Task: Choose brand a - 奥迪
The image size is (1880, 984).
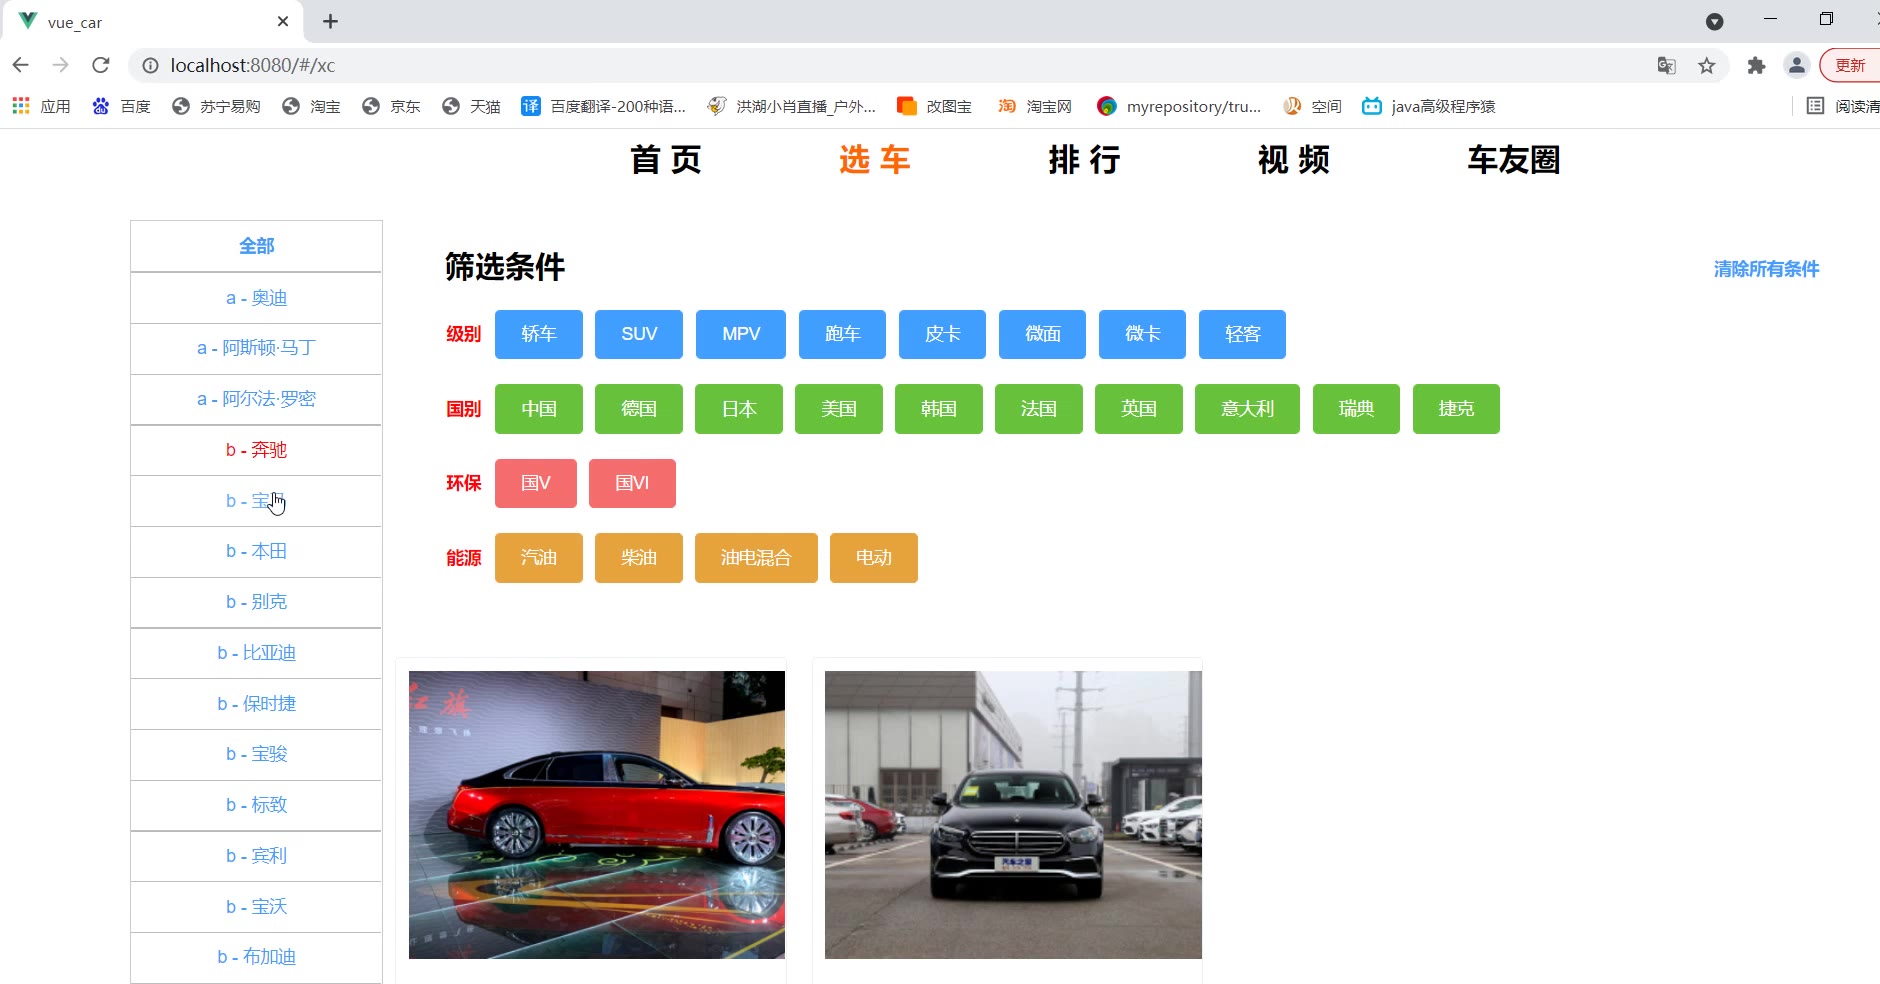Action: pos(256,298)
